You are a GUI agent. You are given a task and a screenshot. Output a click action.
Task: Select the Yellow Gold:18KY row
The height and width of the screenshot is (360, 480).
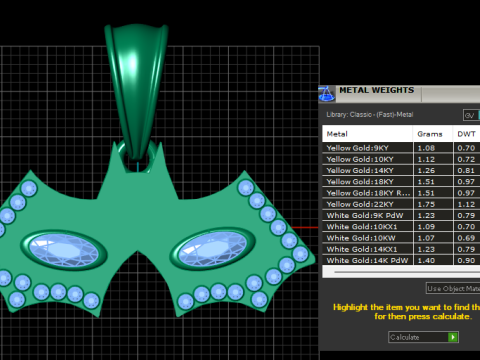click(401, 182)
